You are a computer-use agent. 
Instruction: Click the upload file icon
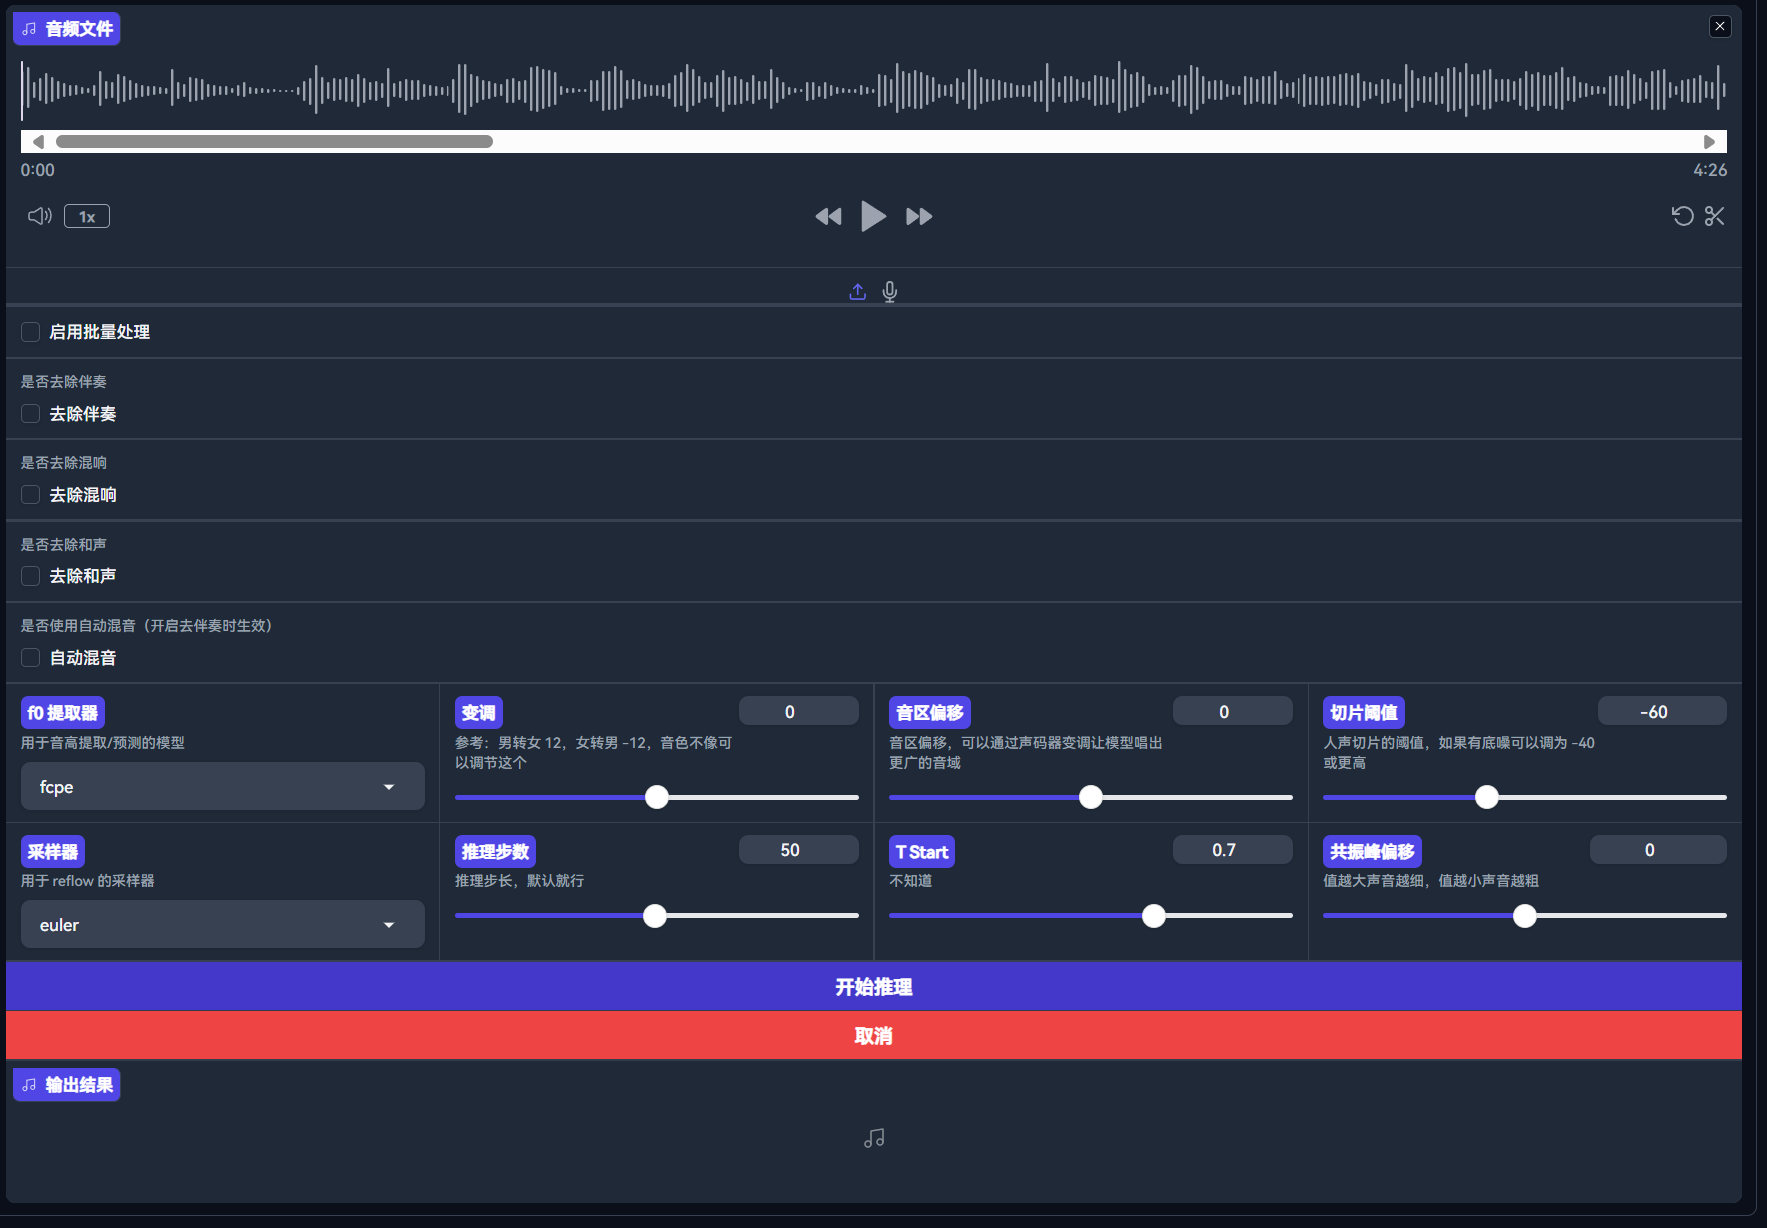click(857, 291)
